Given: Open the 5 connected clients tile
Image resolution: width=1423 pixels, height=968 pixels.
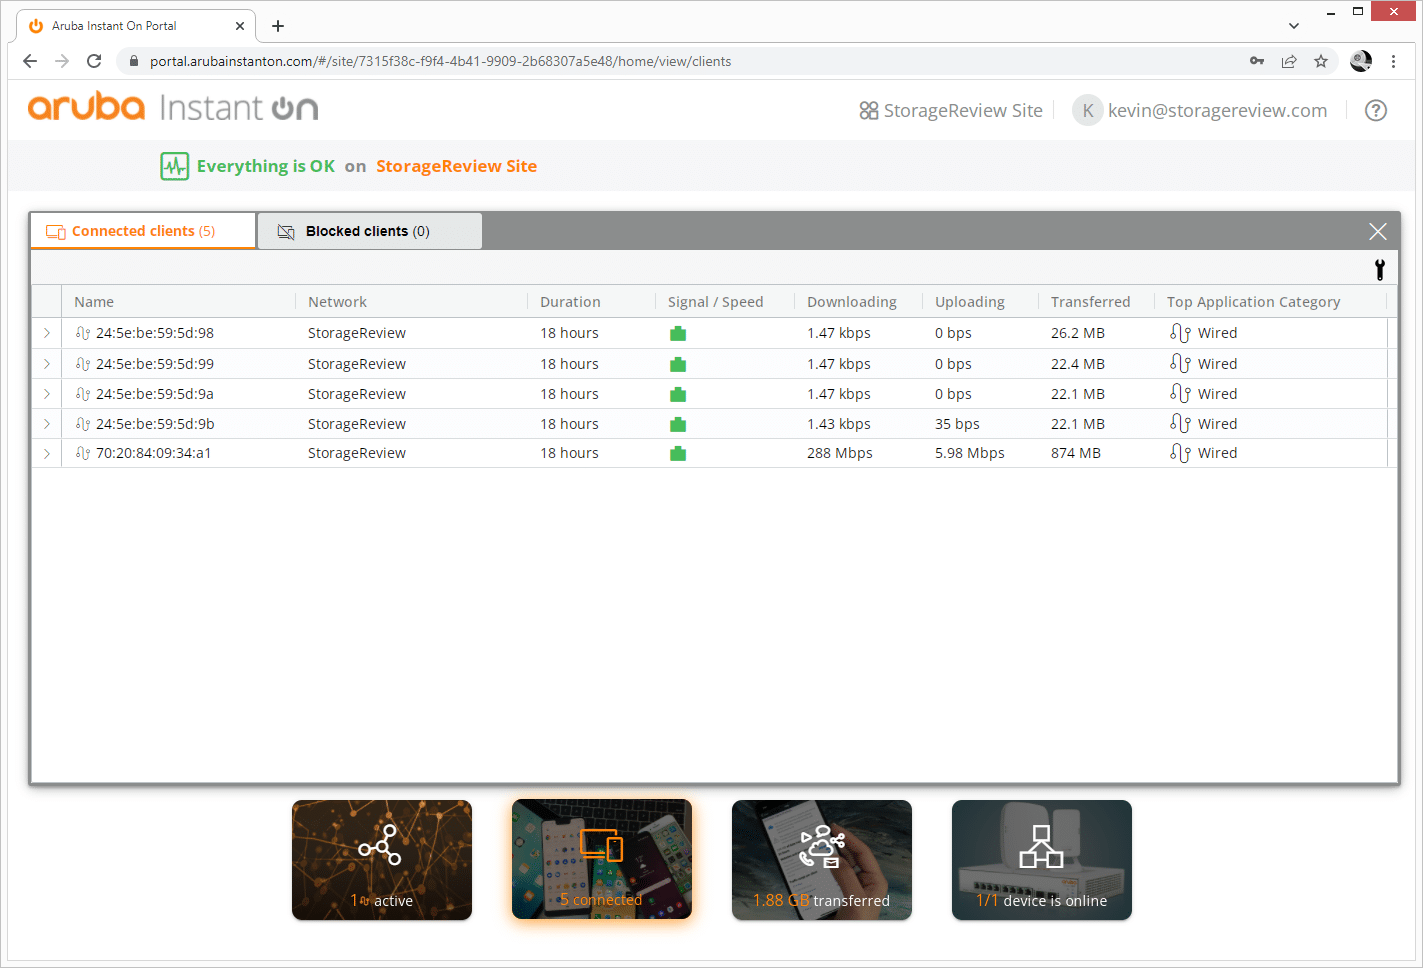Looking at the screenshot, I should [602, 860].
